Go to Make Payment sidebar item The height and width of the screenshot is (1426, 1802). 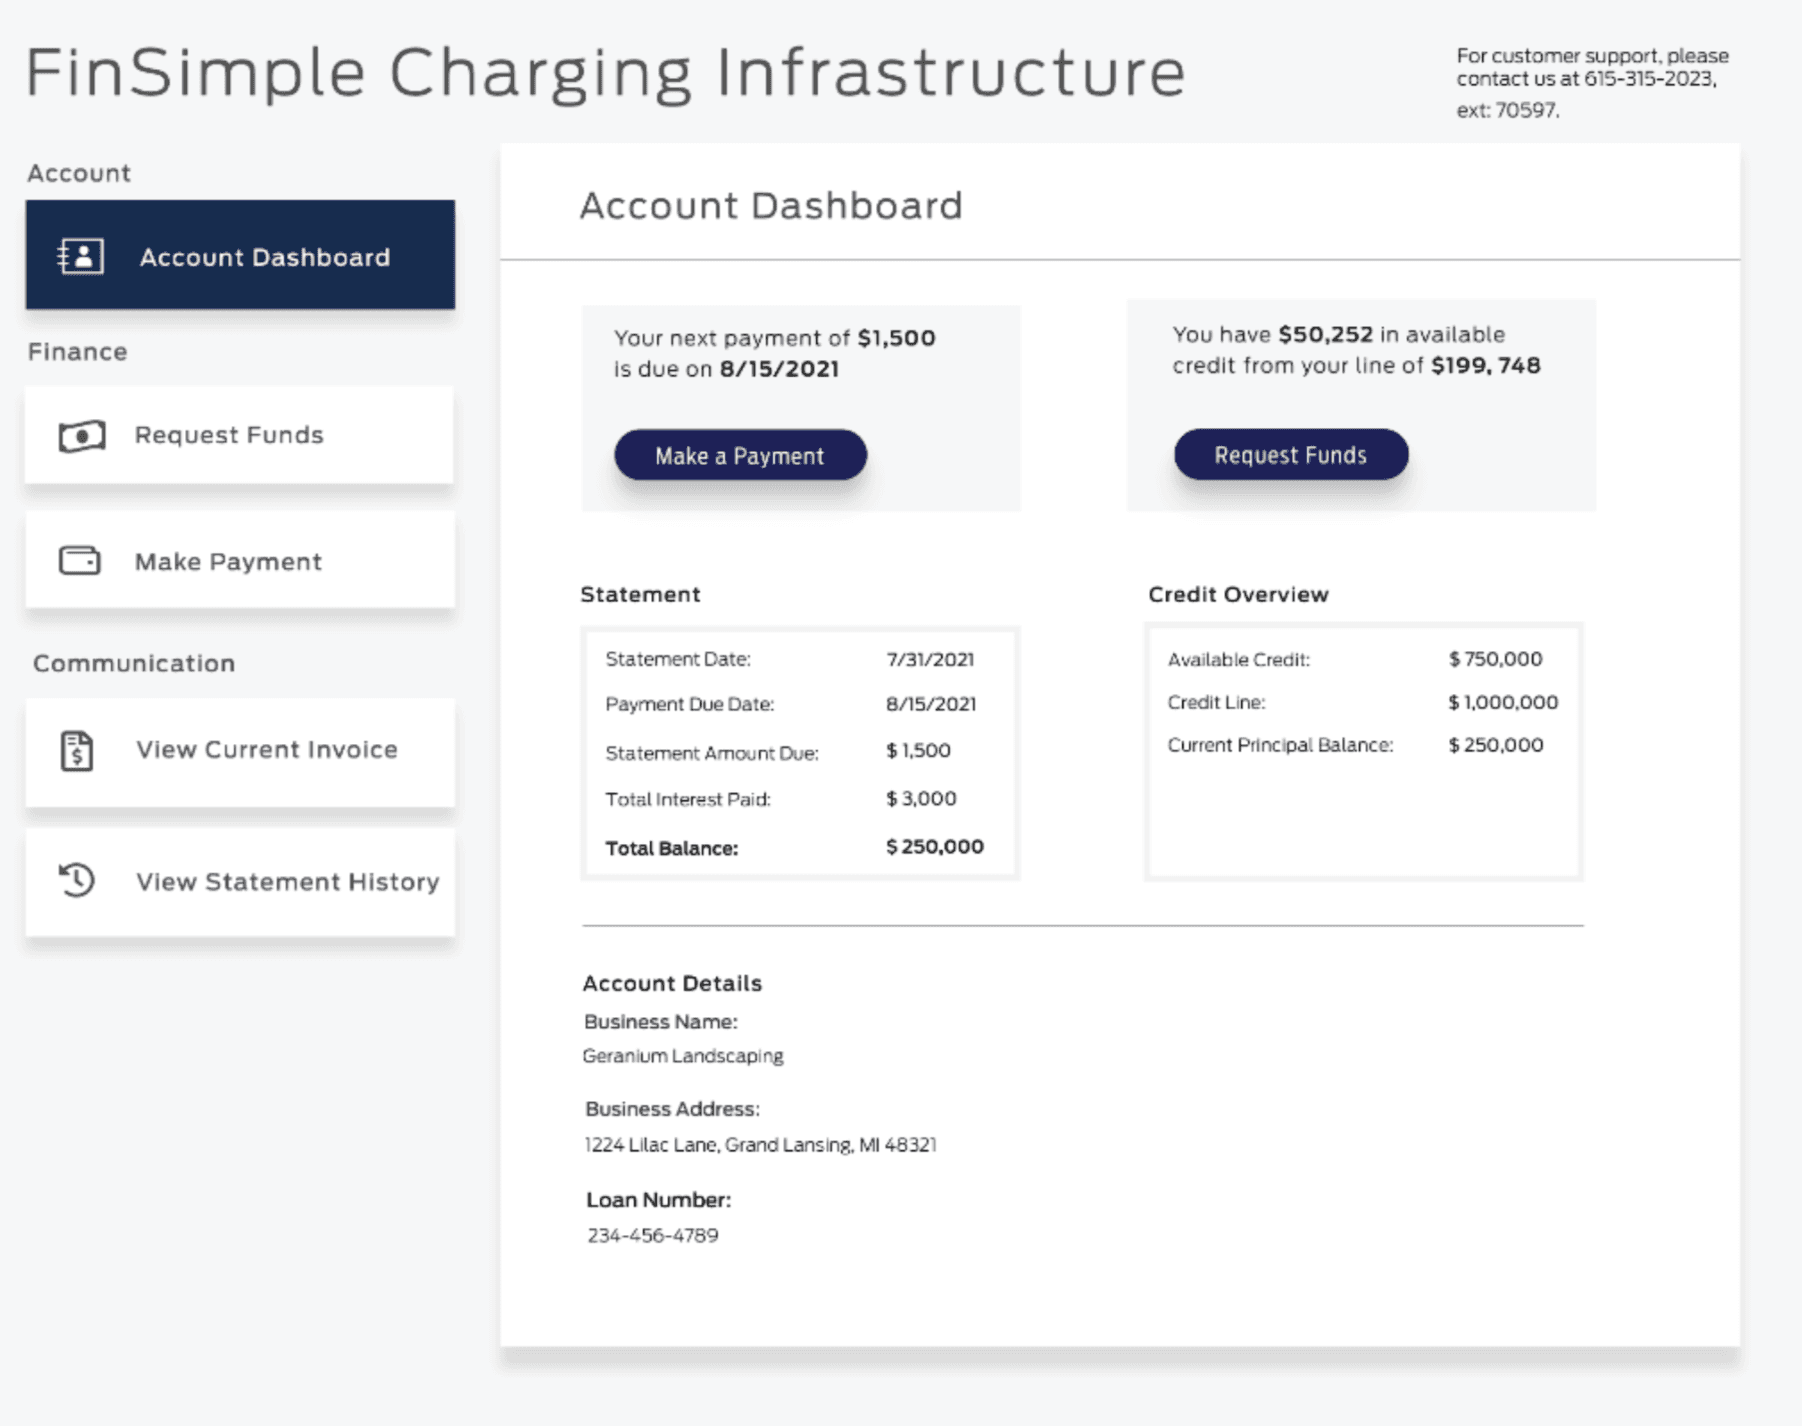[240, 560]
